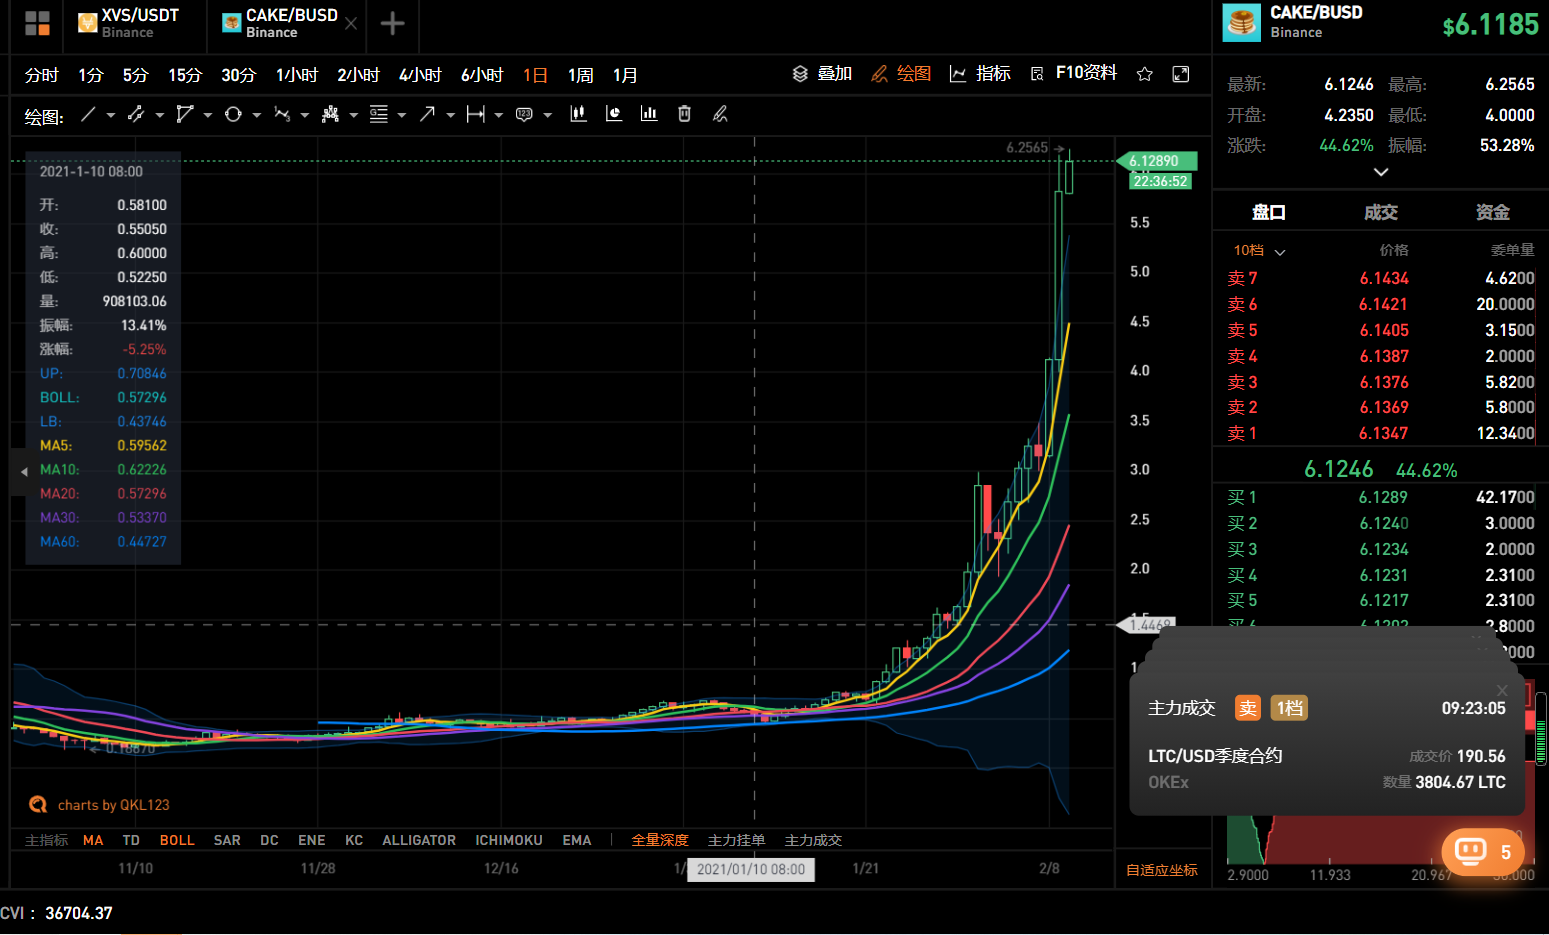Click the grid layout icon at top left

[37, 23]
